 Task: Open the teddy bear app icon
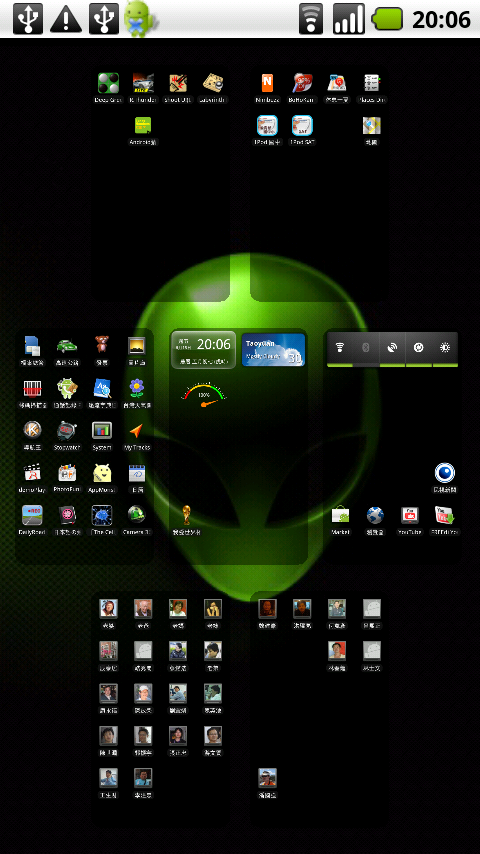pyautogui.click(x=102, y=345)
